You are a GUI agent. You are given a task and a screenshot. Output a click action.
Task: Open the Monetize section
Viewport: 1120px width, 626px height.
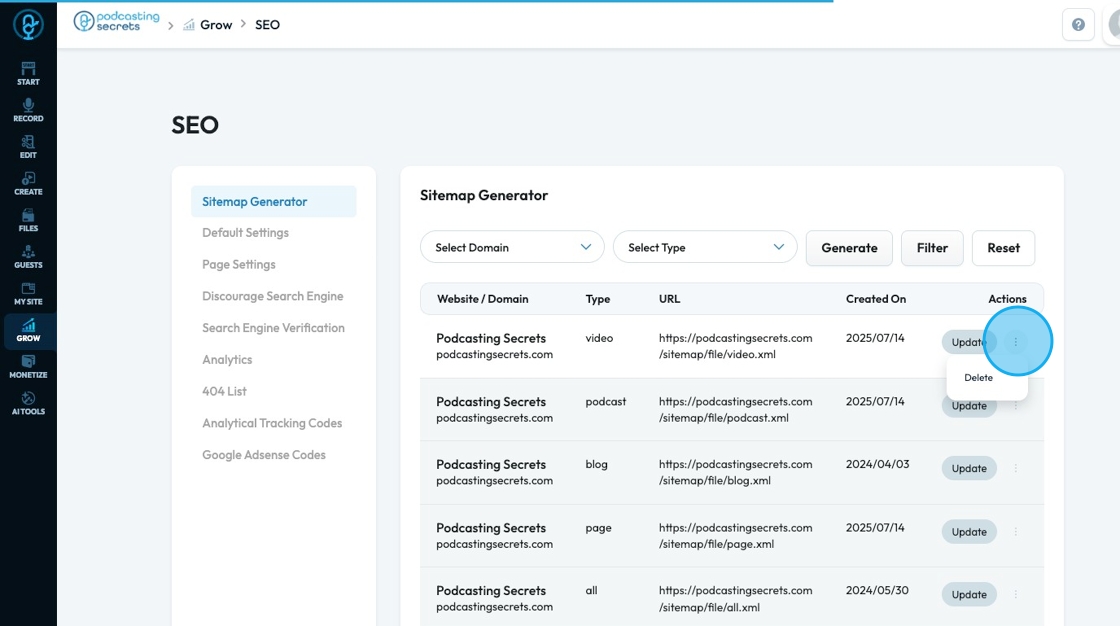tap(28, 366)
